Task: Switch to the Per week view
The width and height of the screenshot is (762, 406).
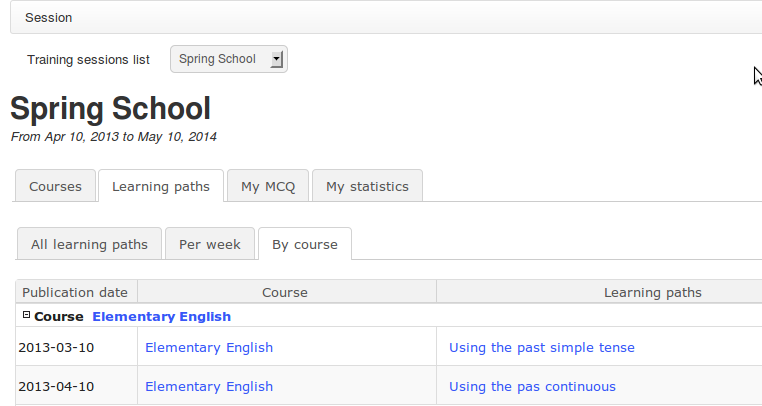Action: (209, 244)
